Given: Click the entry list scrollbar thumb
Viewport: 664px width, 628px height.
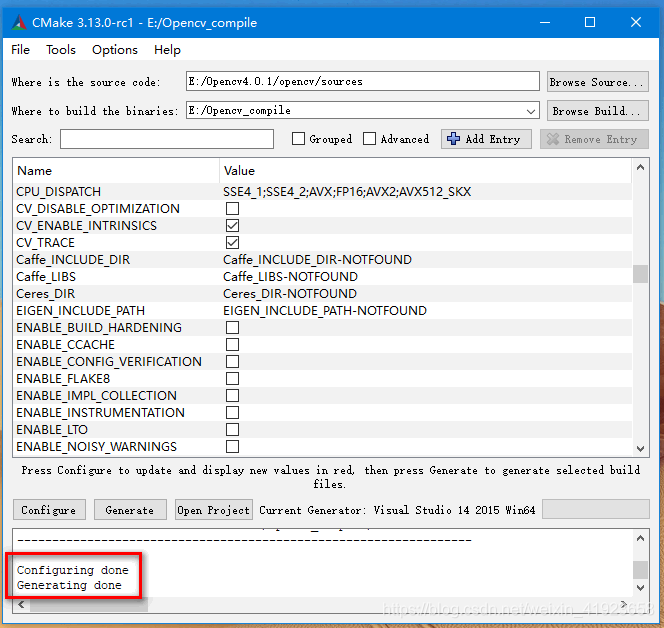Looking at the screenshot, I should (x=640, y=274).
